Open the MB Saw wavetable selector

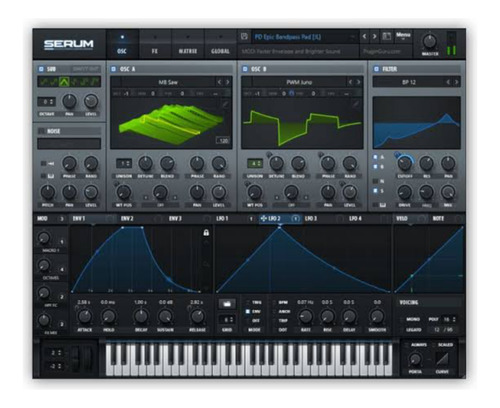point(168,82)
